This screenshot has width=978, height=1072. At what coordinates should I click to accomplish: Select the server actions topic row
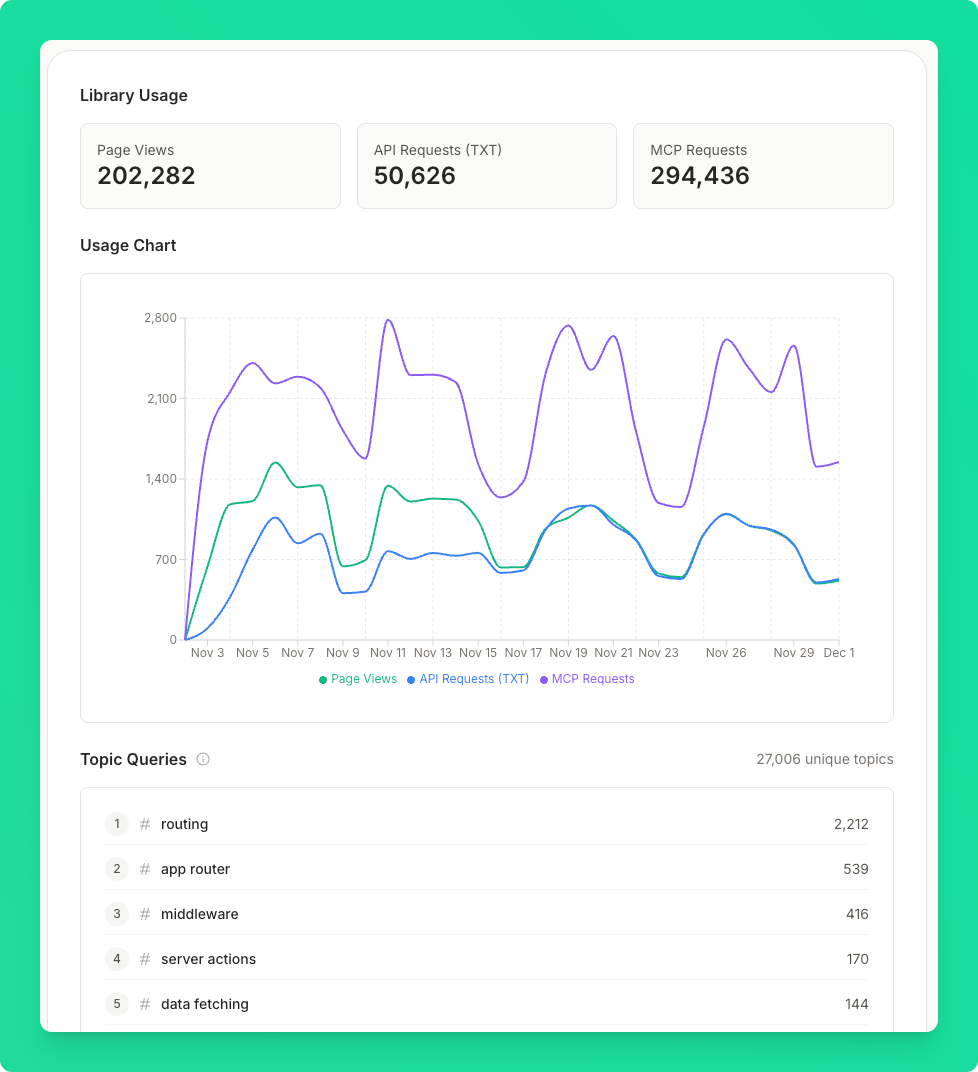coord(487,959)
